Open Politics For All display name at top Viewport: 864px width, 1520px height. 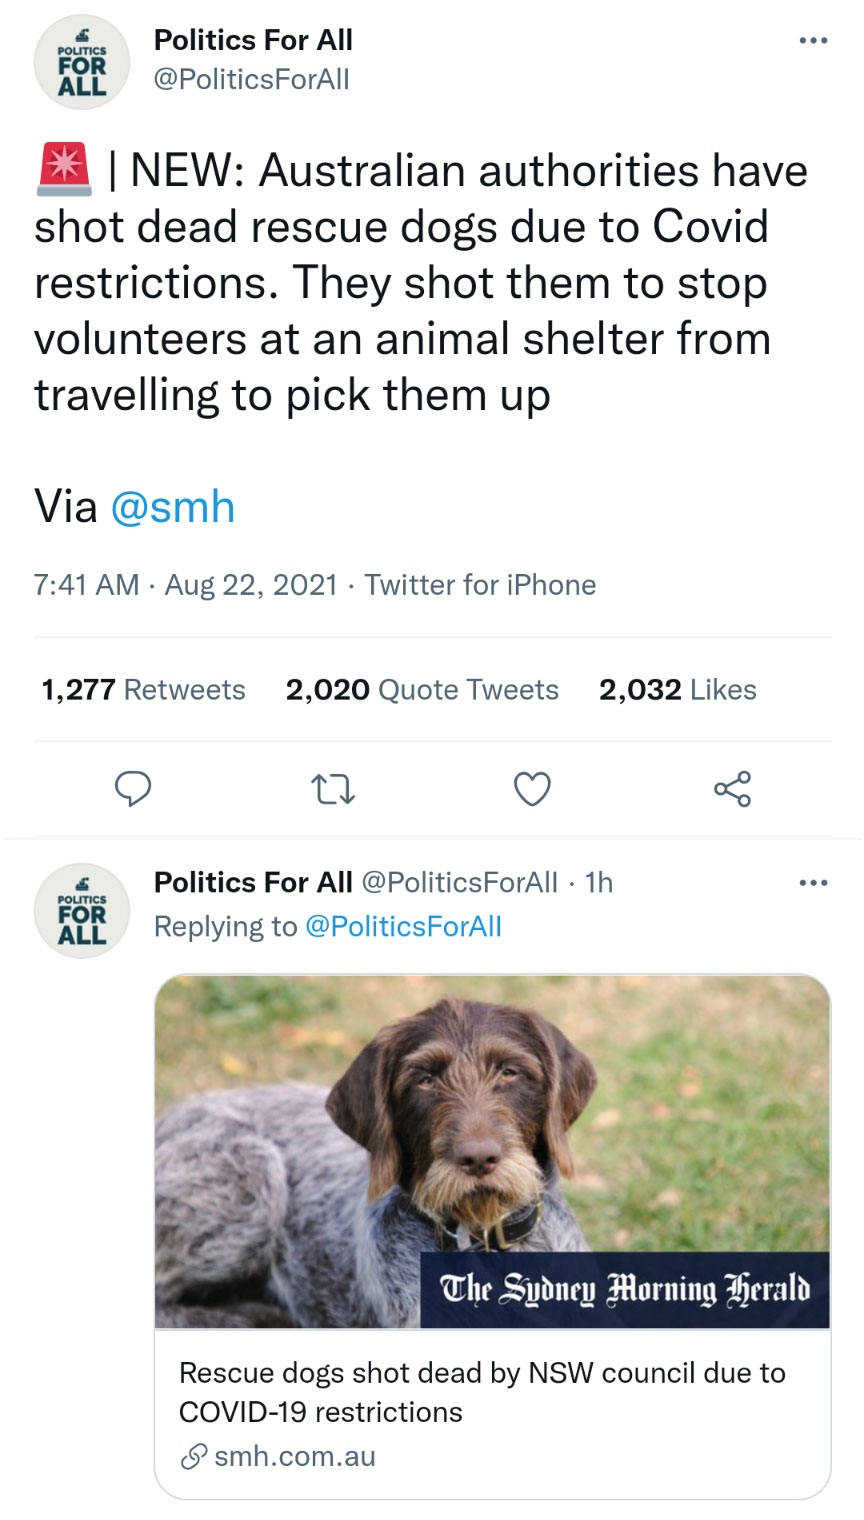tap(253, 40)
